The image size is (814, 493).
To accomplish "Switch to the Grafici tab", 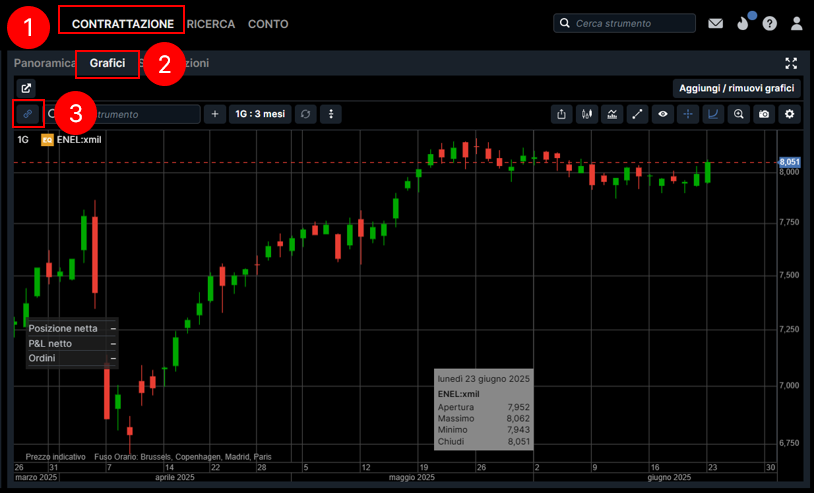I will click(107, 63).
